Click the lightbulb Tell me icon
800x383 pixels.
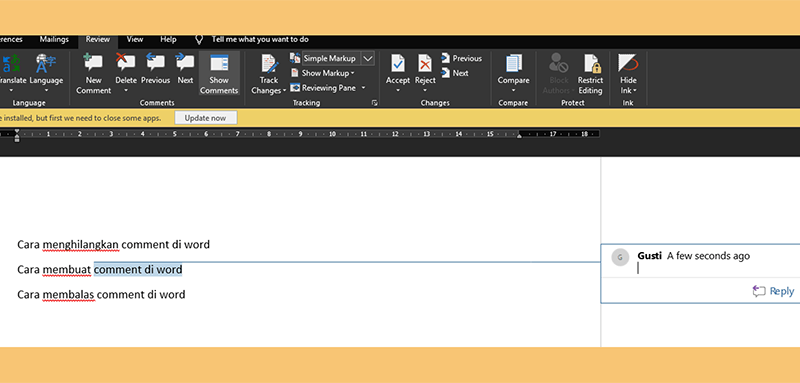click(x=199, y=40)
